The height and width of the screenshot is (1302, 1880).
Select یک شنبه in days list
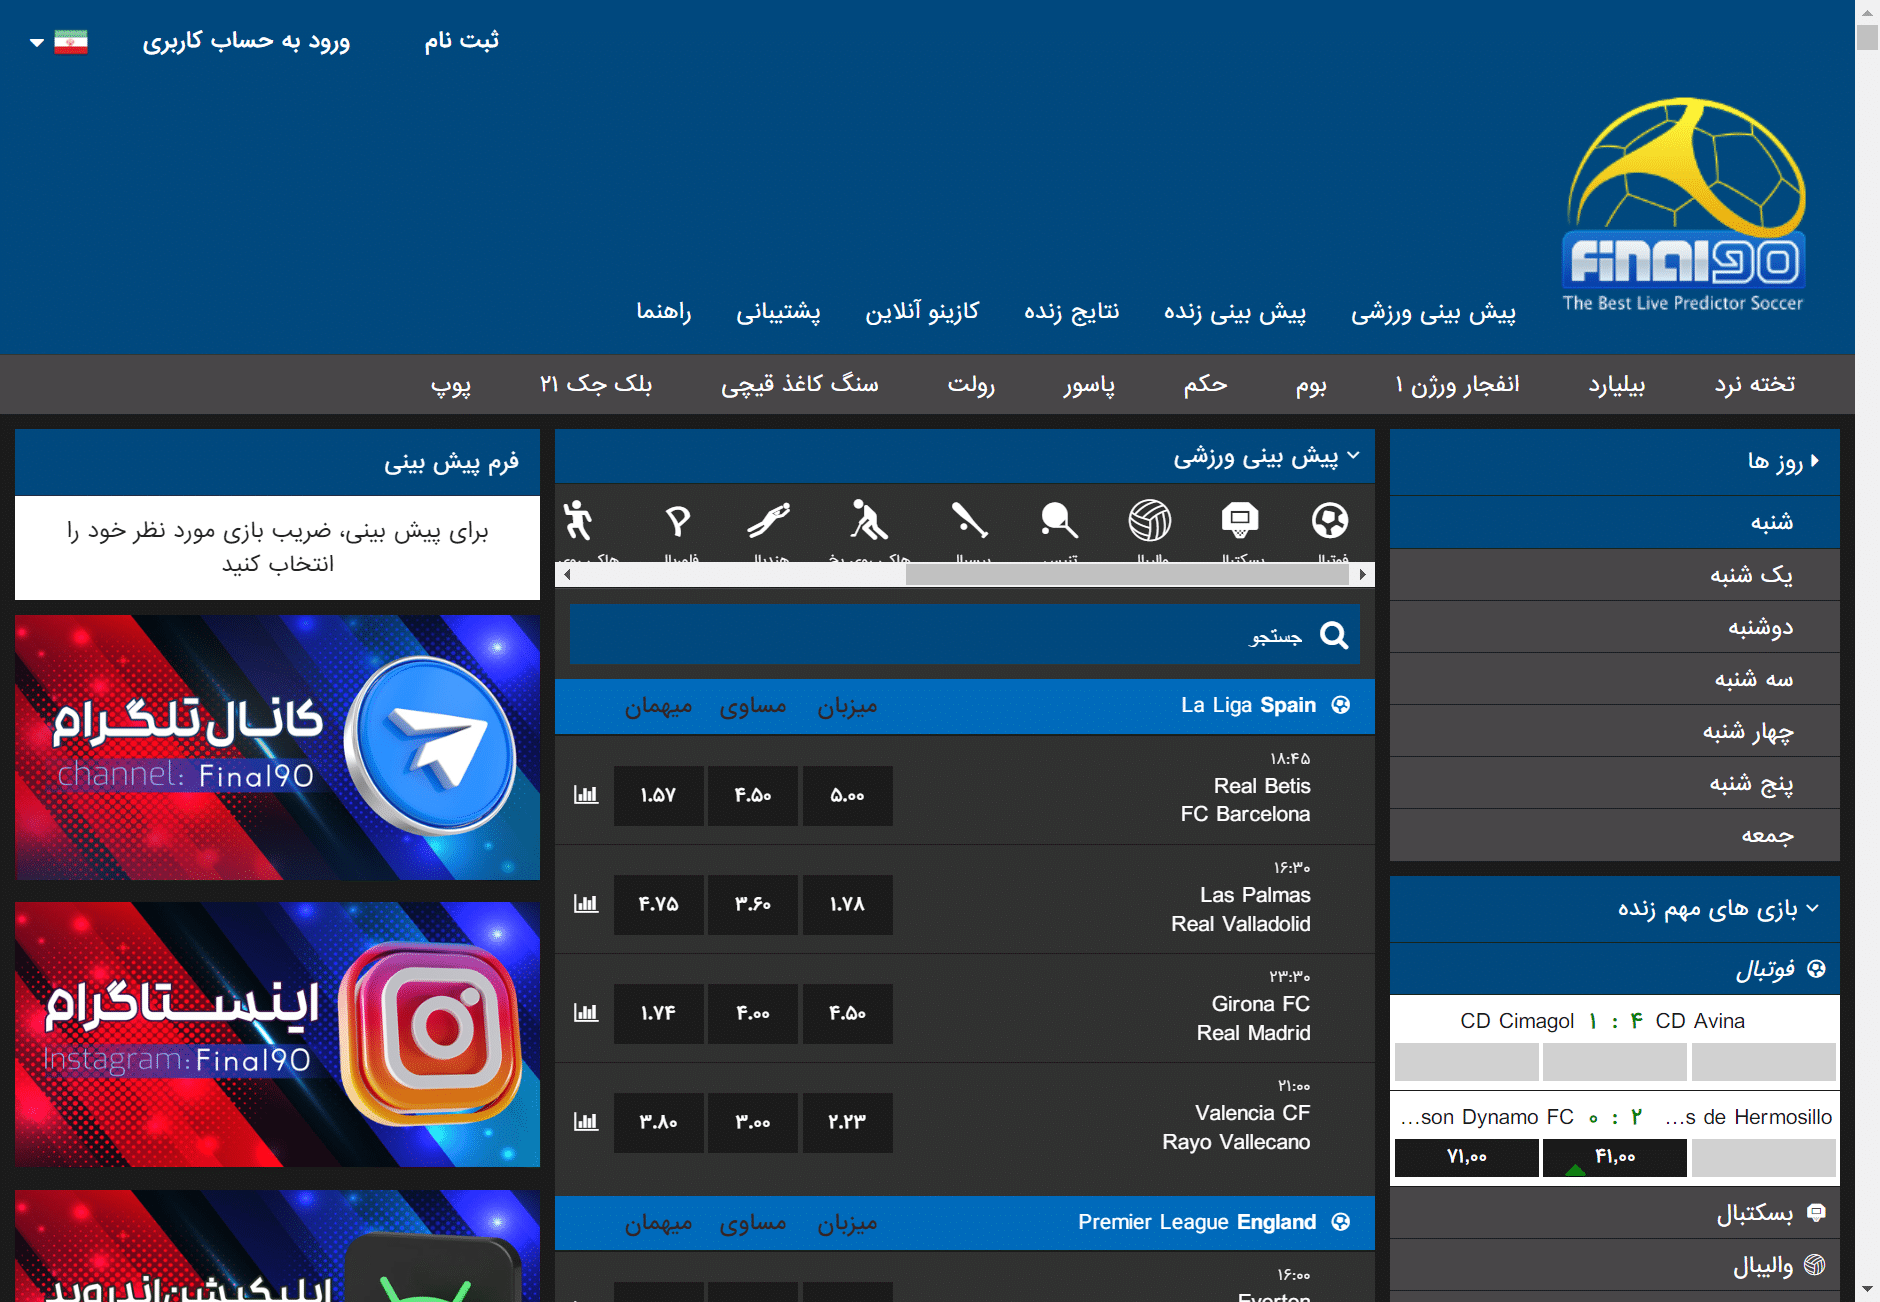[1615, 574]
